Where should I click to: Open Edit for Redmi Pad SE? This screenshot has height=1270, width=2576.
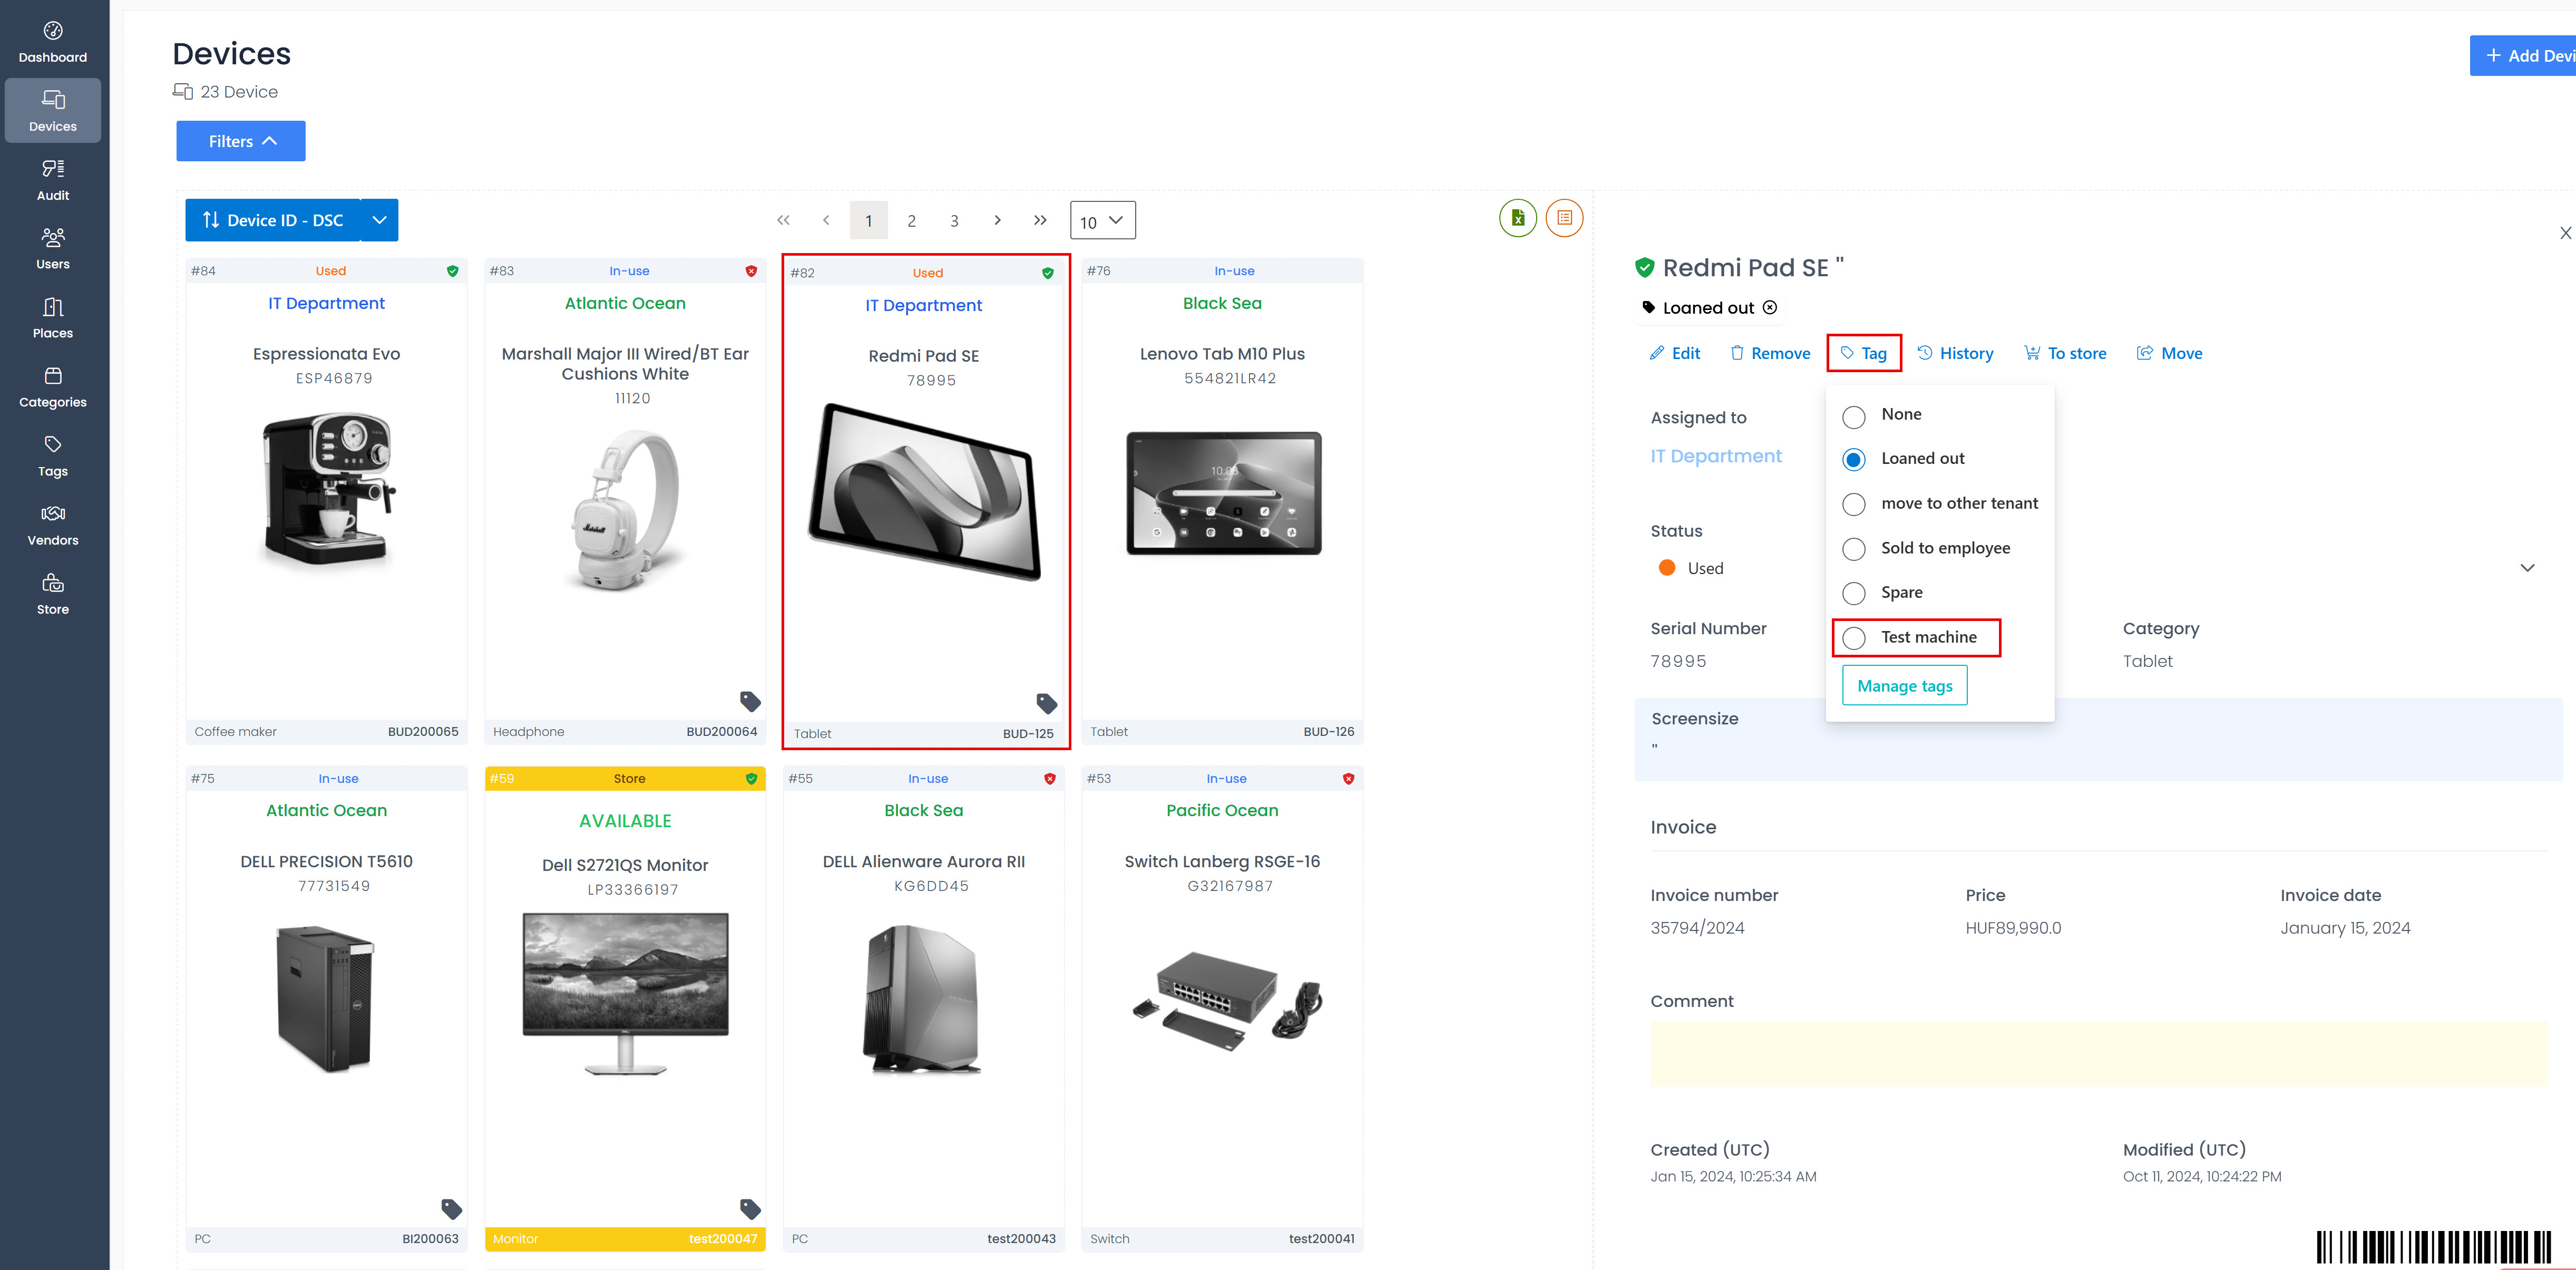[x=1675, y=353]
